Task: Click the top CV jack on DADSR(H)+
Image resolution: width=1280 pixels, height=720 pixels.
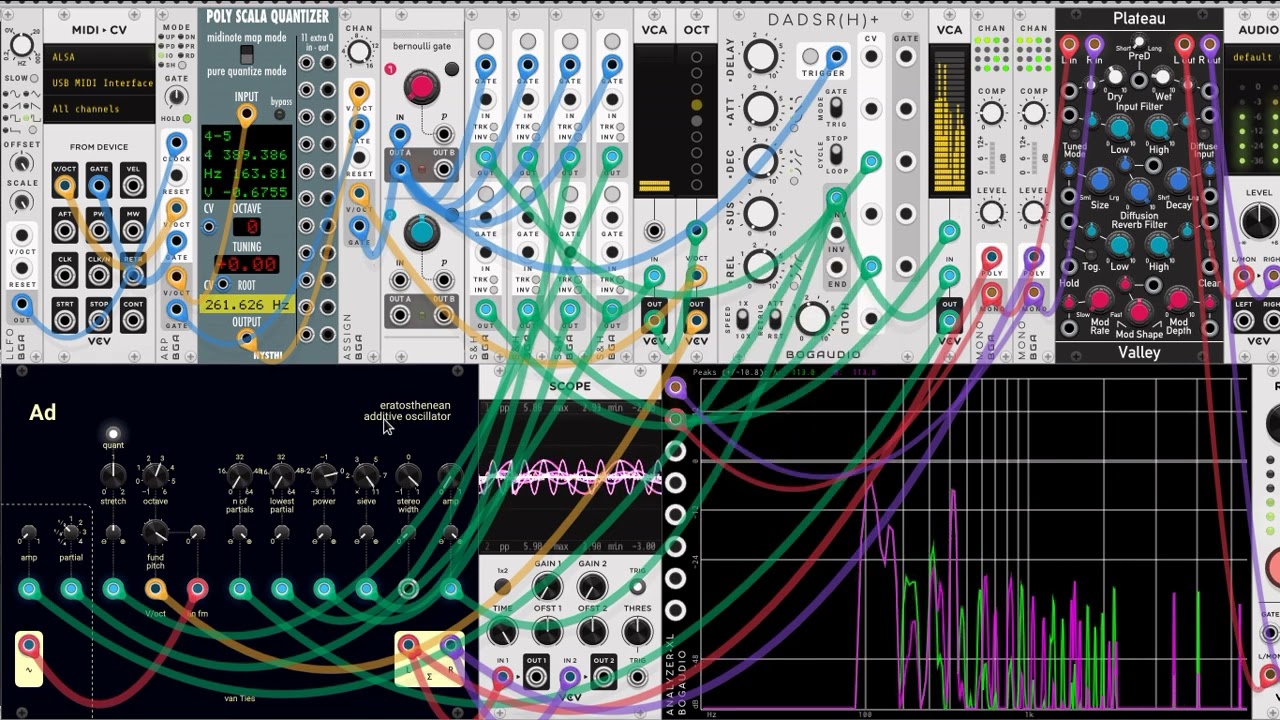Action: tap(871, 57)
